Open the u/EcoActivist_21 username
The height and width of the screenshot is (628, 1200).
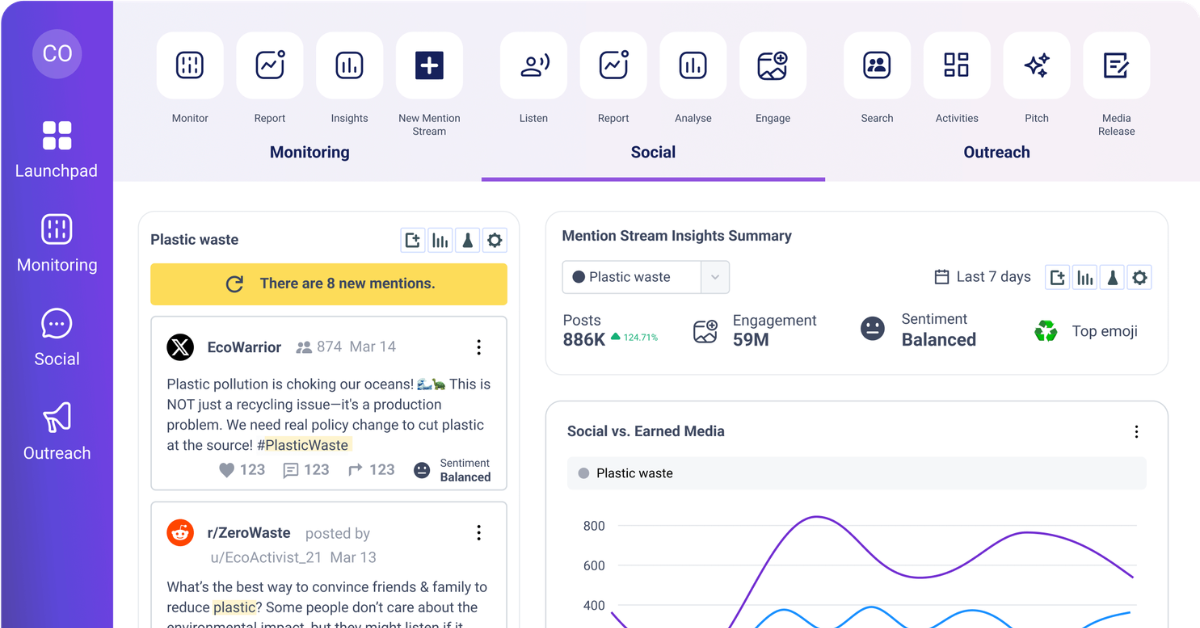click(266, 557)
